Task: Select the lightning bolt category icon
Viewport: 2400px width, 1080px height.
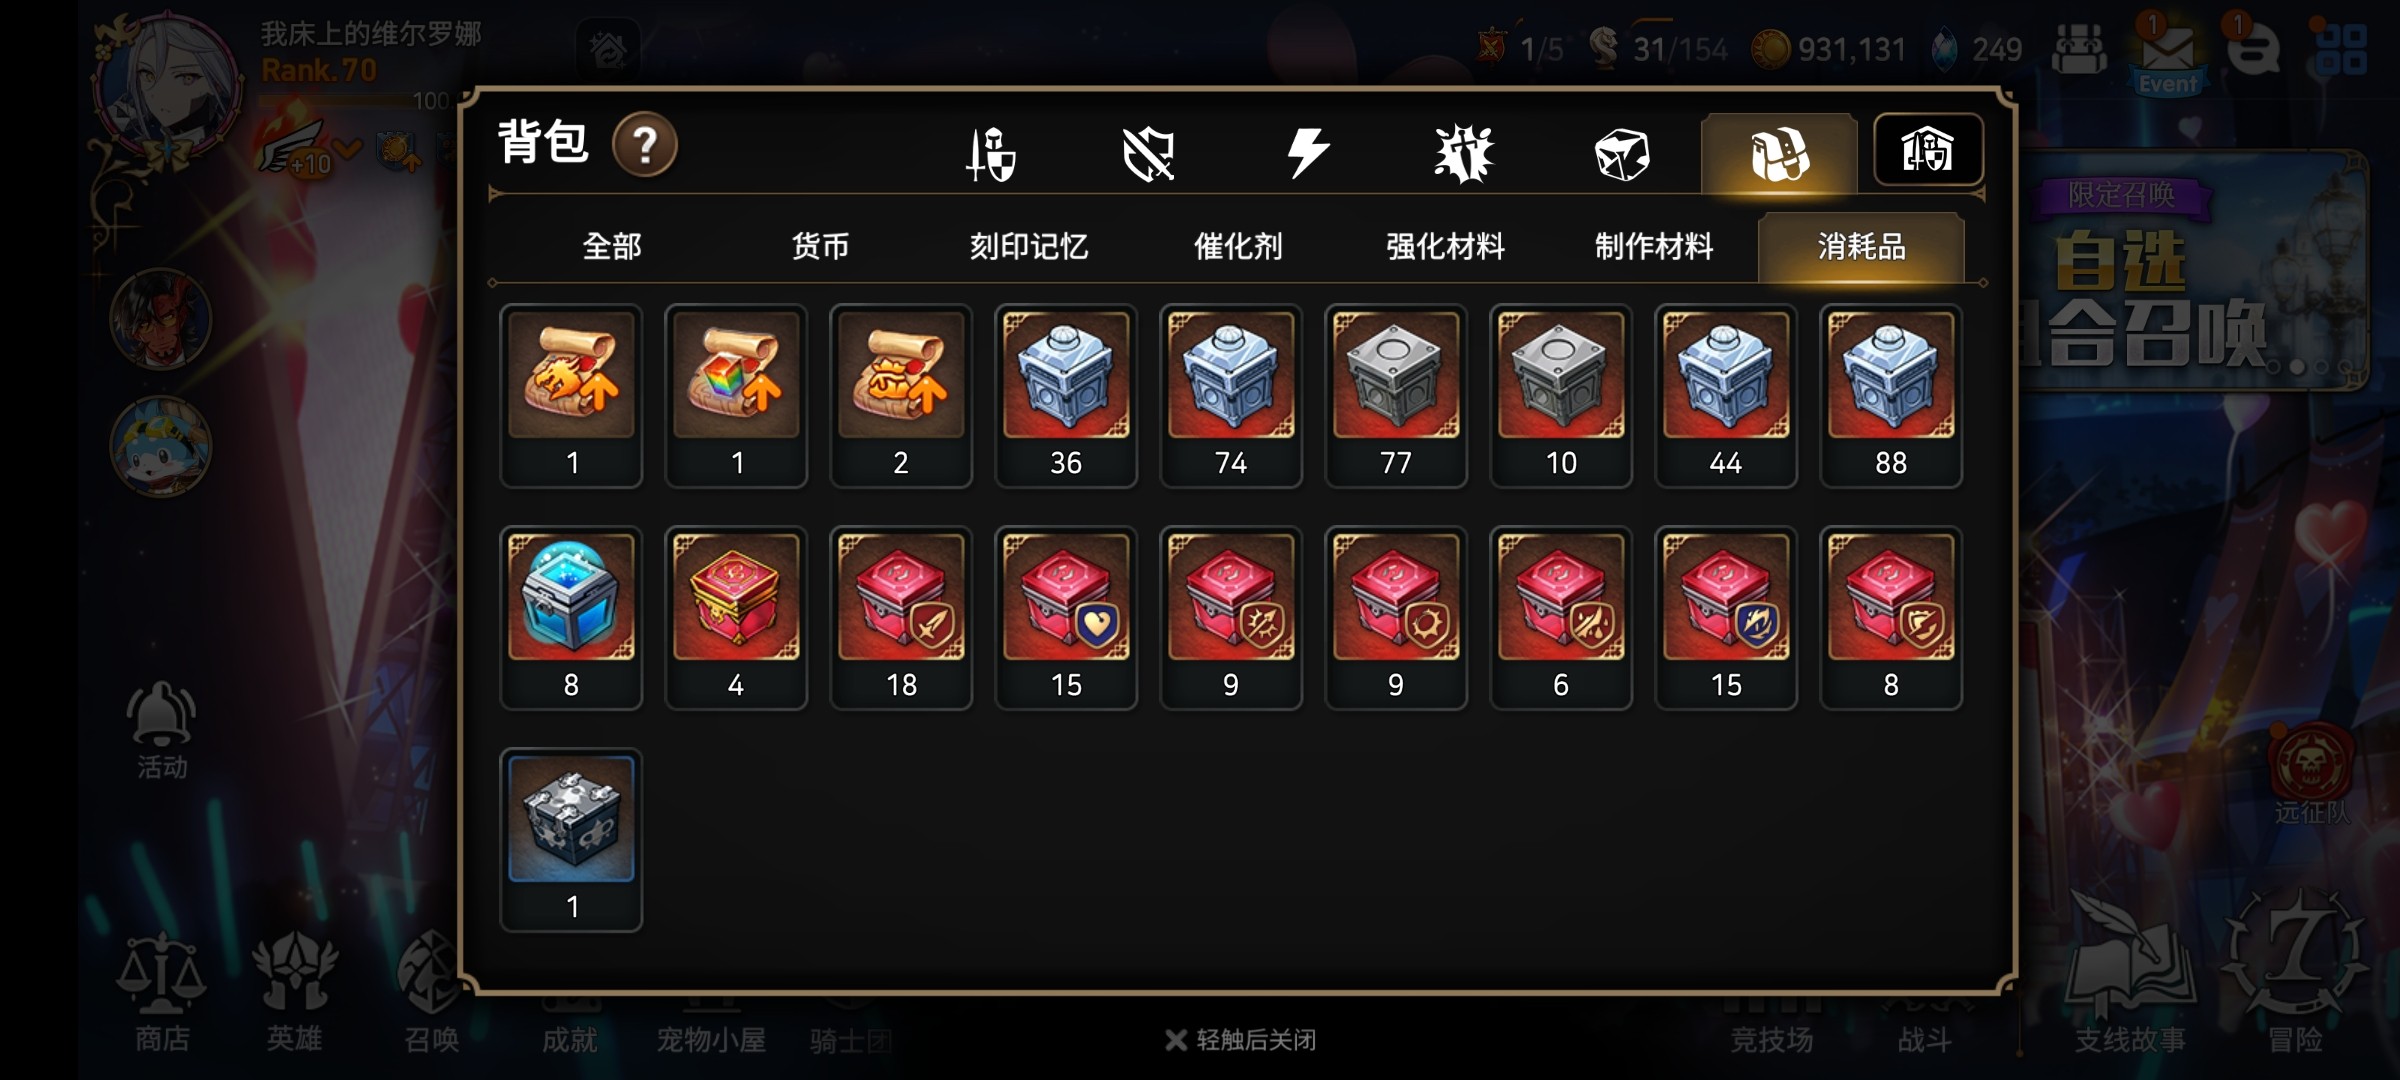Action: pos(1307,154)
